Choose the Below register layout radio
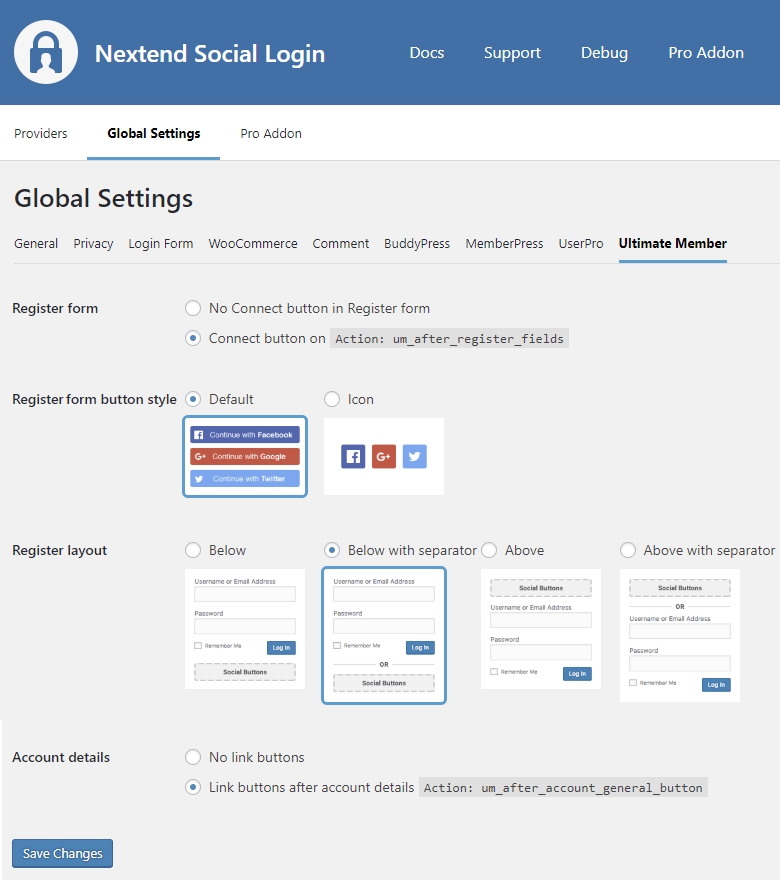The image size is (780, 880). click(194, 550)
